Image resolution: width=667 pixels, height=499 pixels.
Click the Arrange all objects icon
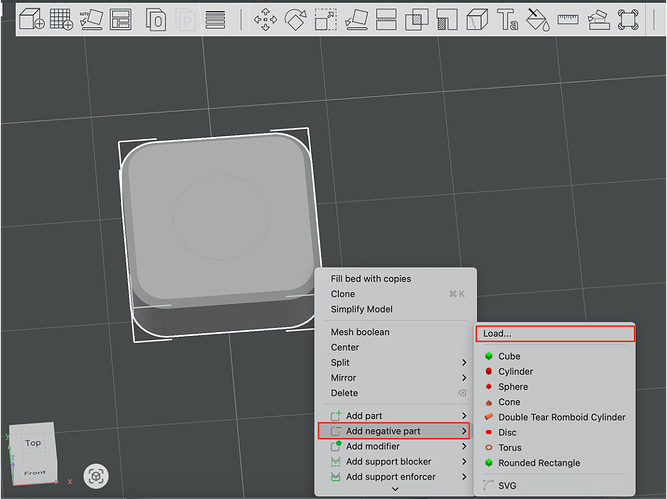tap(120, 20)
